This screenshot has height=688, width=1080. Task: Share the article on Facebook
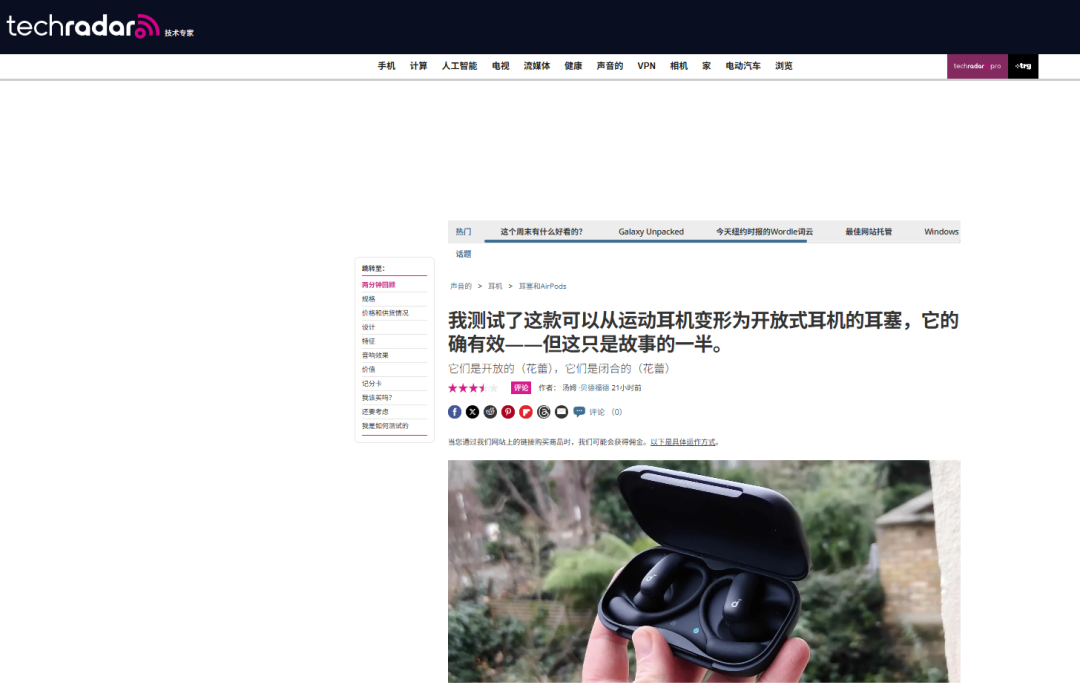point(454,411)
